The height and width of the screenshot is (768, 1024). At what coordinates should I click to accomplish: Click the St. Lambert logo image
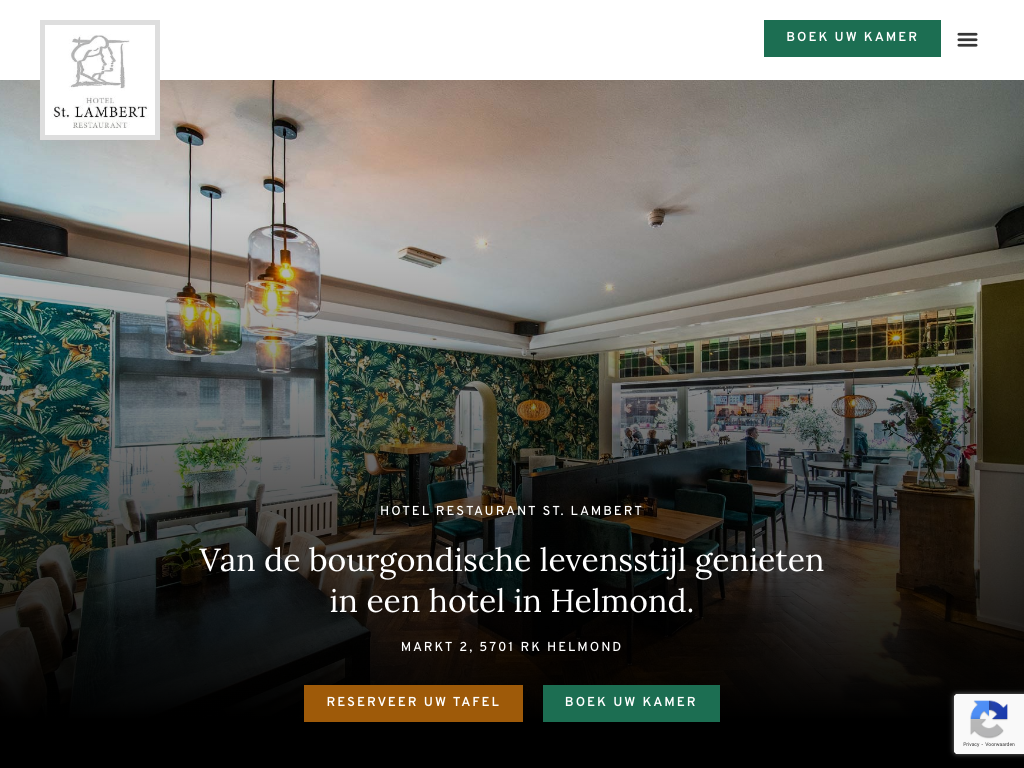coord(100,80)
